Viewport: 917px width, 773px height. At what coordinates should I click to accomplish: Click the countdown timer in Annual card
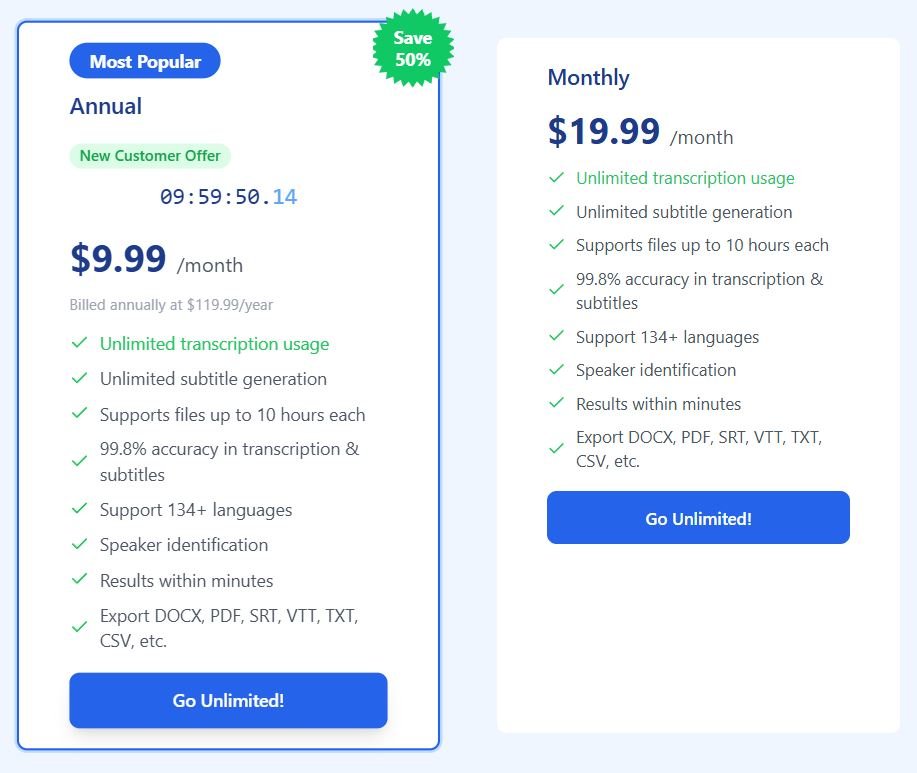228,197
